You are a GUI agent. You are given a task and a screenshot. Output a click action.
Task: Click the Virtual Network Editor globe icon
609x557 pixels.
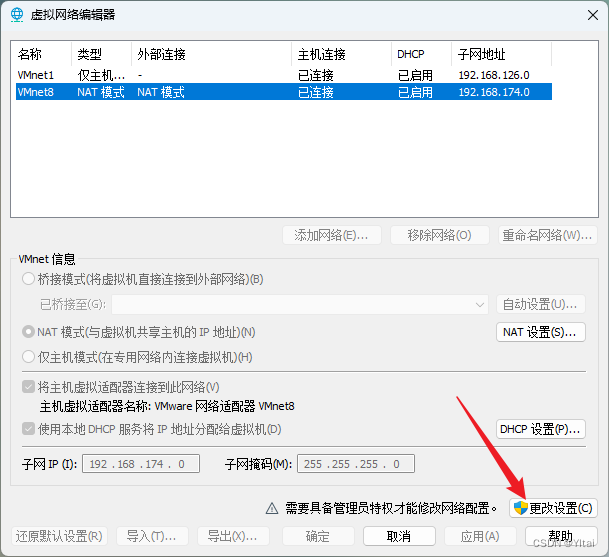[x=17, y=15]
